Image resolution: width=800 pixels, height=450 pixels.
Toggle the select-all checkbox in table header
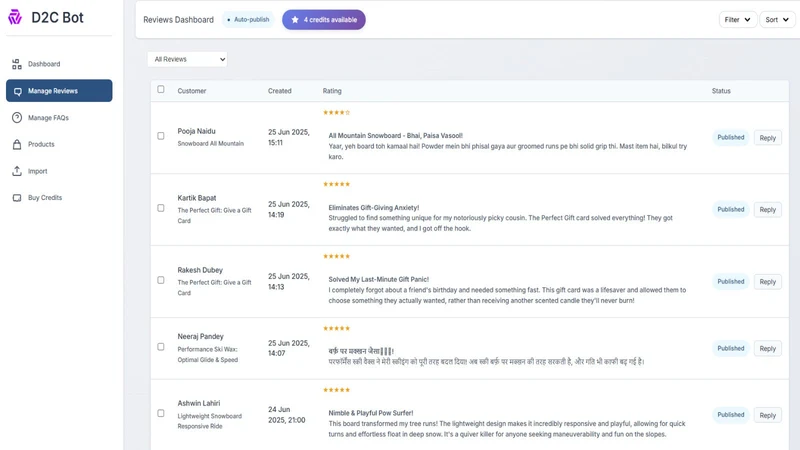click(161, 89)
